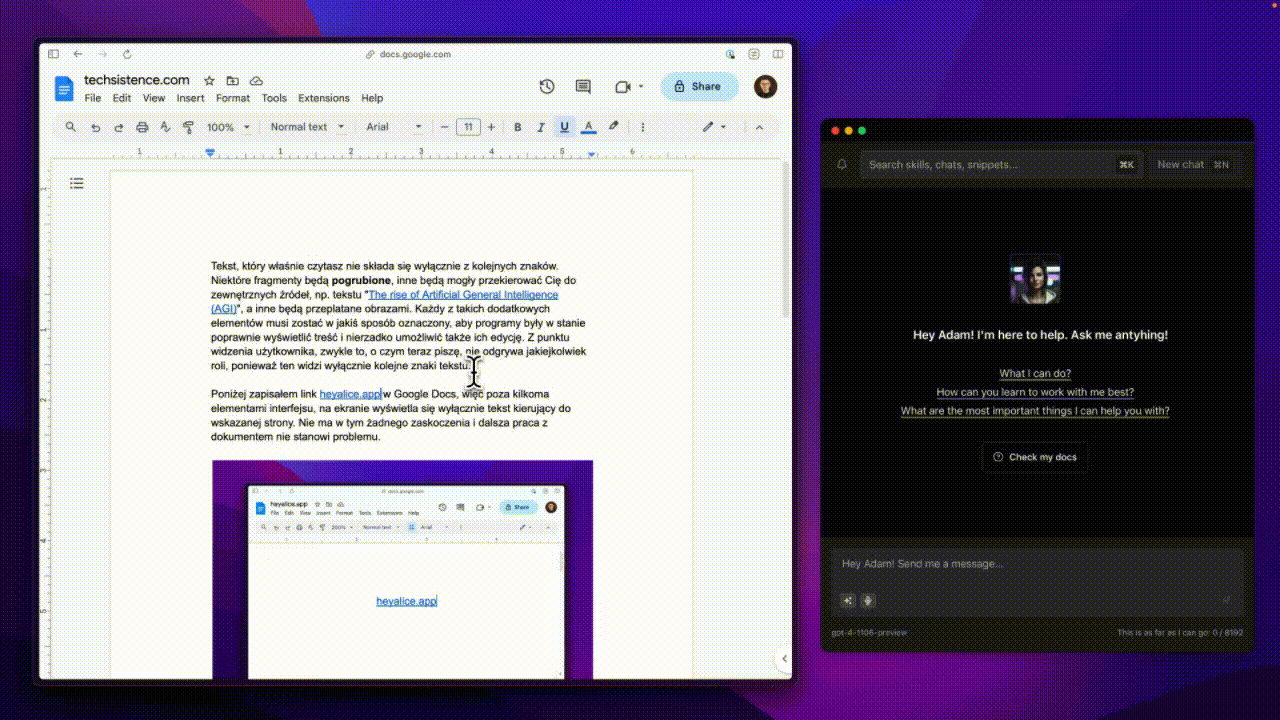Start a New chat in Alice

coord(1193,165)
